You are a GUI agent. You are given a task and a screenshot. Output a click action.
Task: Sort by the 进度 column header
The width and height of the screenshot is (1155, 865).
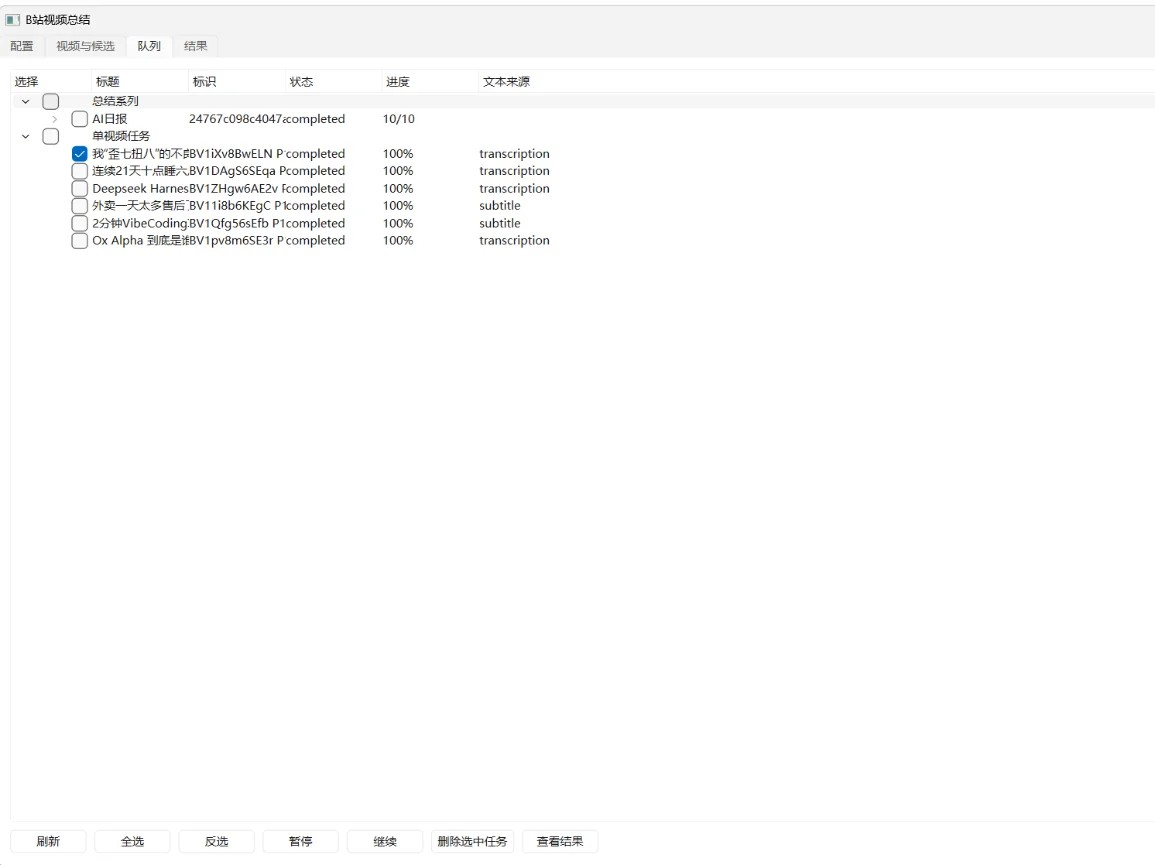[x=429, y=82]
